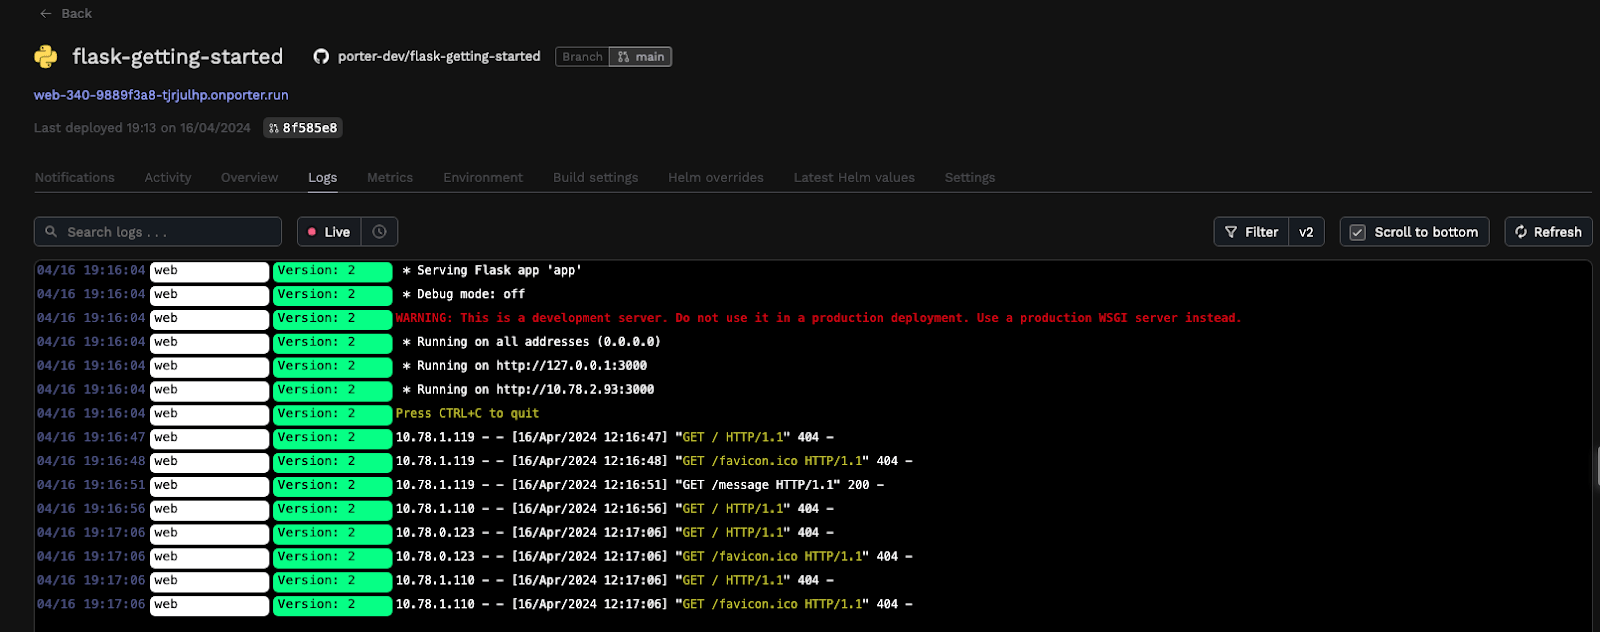Click the commit hash 8f585e8 badge
Image resolution: width=1600 pixels, height=632 pixels.
tap(303, 128)
